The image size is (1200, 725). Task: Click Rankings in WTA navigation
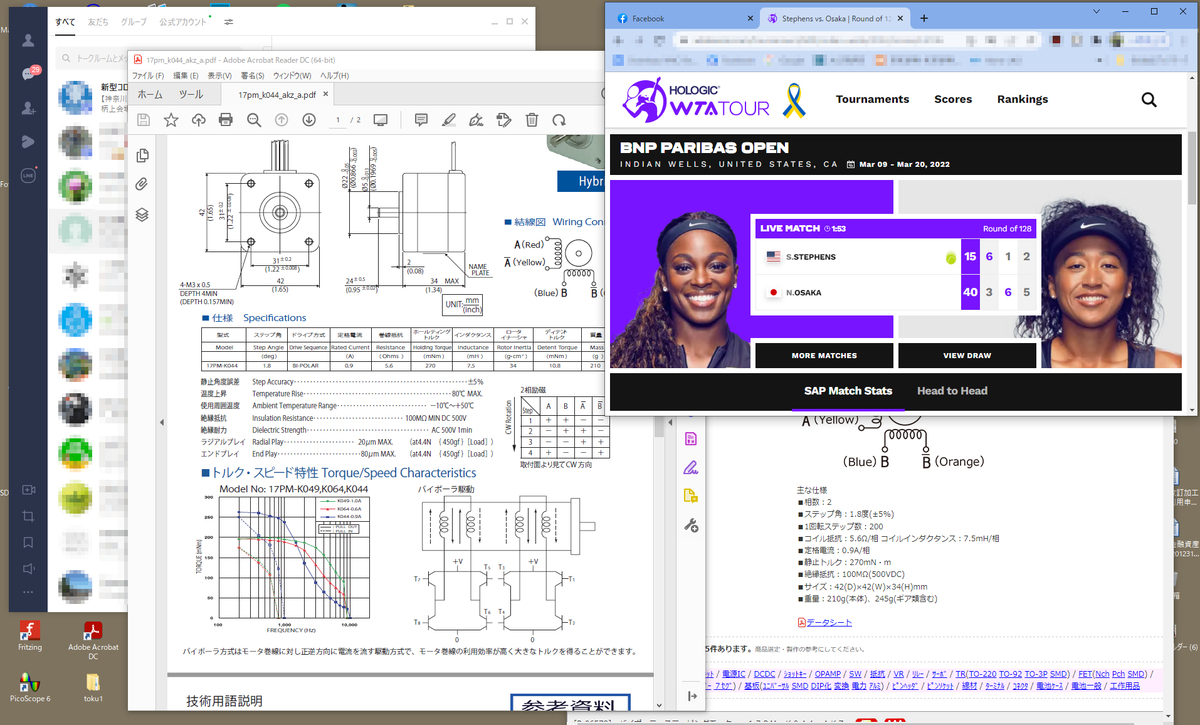(1022, 99)
